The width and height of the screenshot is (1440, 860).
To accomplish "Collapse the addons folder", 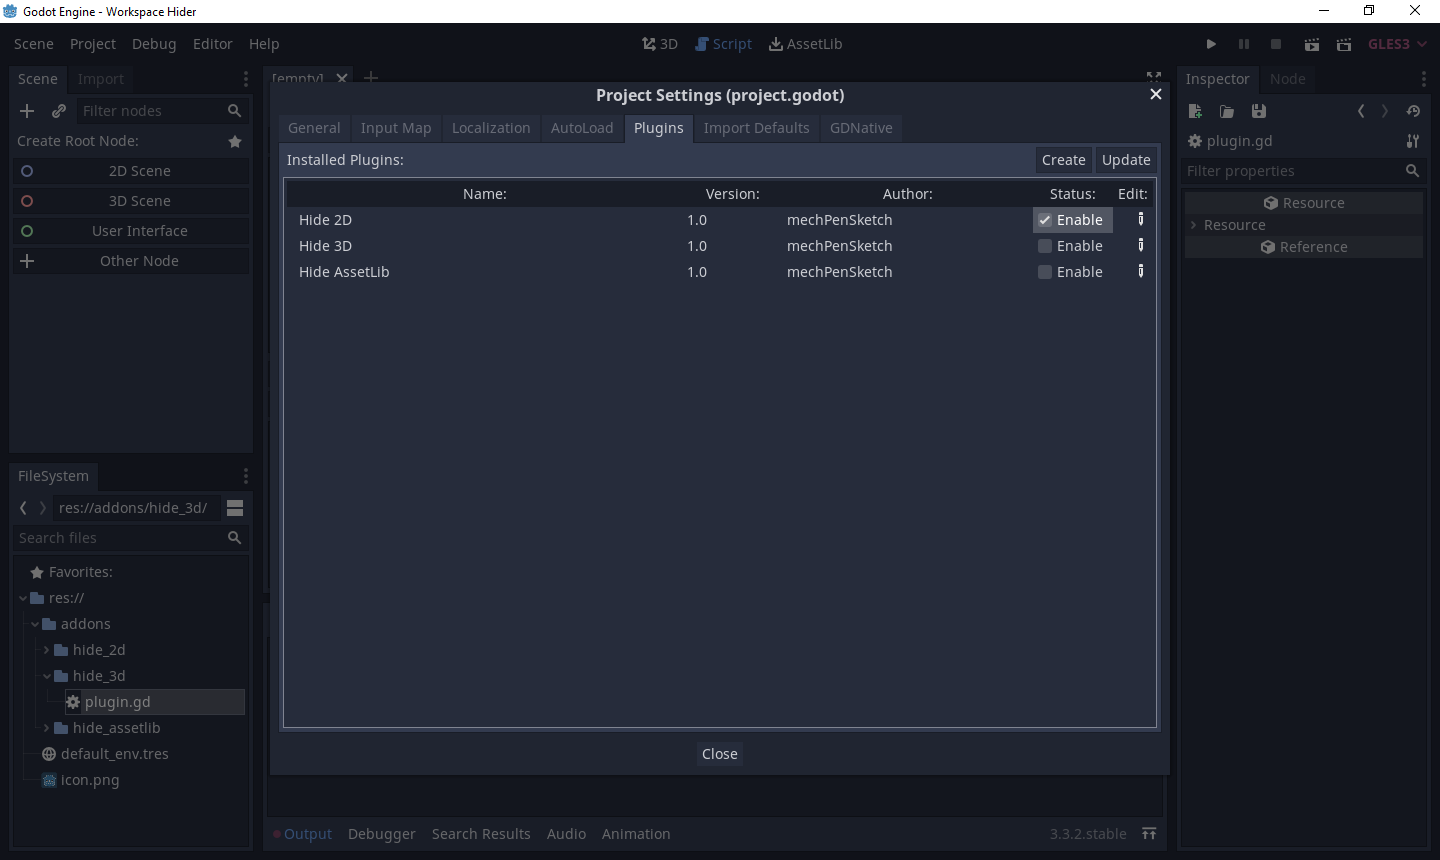I will coord(35,624).
